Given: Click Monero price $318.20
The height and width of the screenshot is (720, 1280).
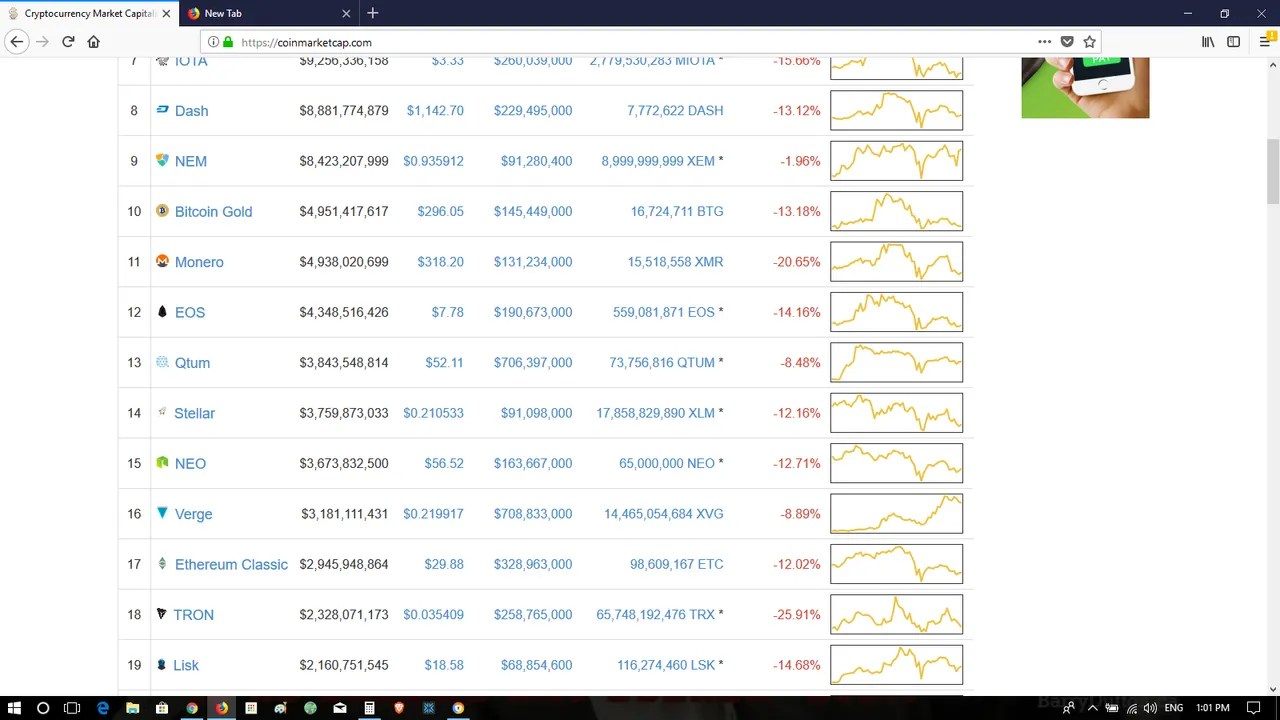Looking at the screenshot, I should pyautogui.click(x=440, y=262).
